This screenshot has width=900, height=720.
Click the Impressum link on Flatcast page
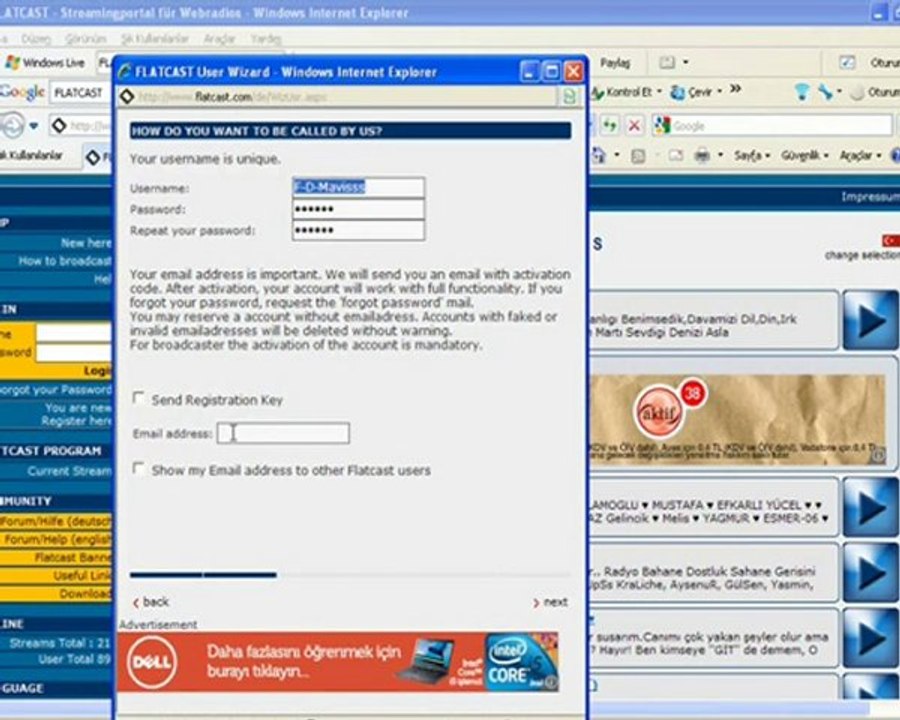click(x=870, y=197)
